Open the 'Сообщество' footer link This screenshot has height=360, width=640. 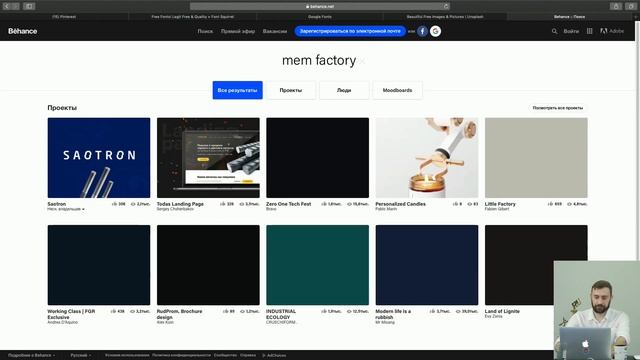225,356
